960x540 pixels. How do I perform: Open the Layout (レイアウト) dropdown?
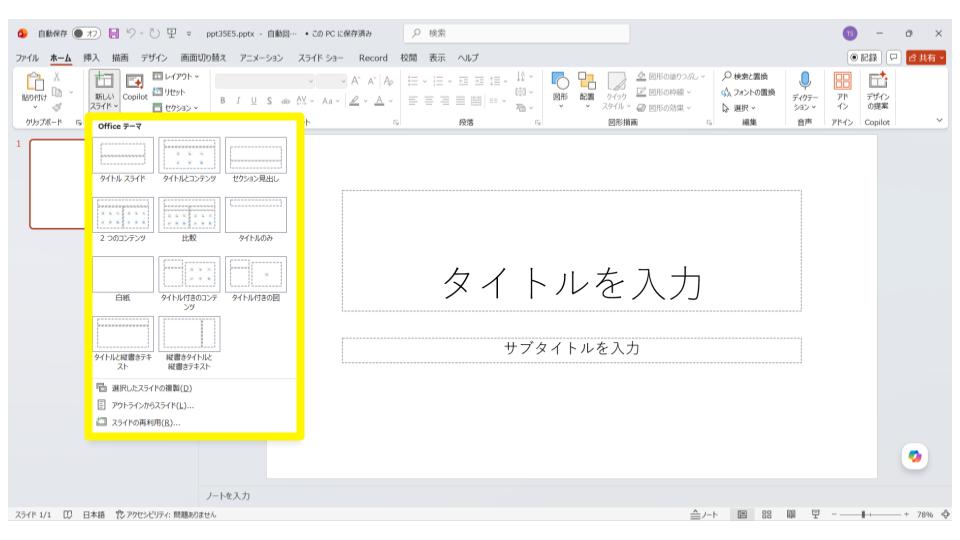[176, 76]
